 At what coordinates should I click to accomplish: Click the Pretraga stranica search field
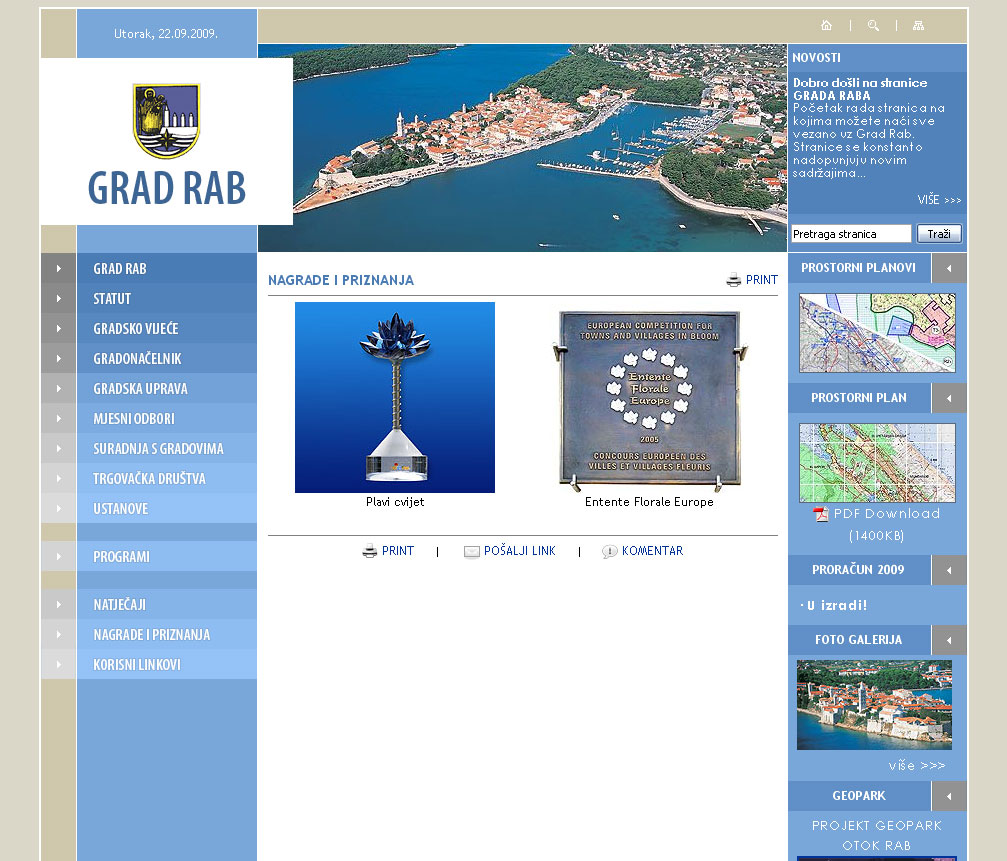tap(850, 234)
